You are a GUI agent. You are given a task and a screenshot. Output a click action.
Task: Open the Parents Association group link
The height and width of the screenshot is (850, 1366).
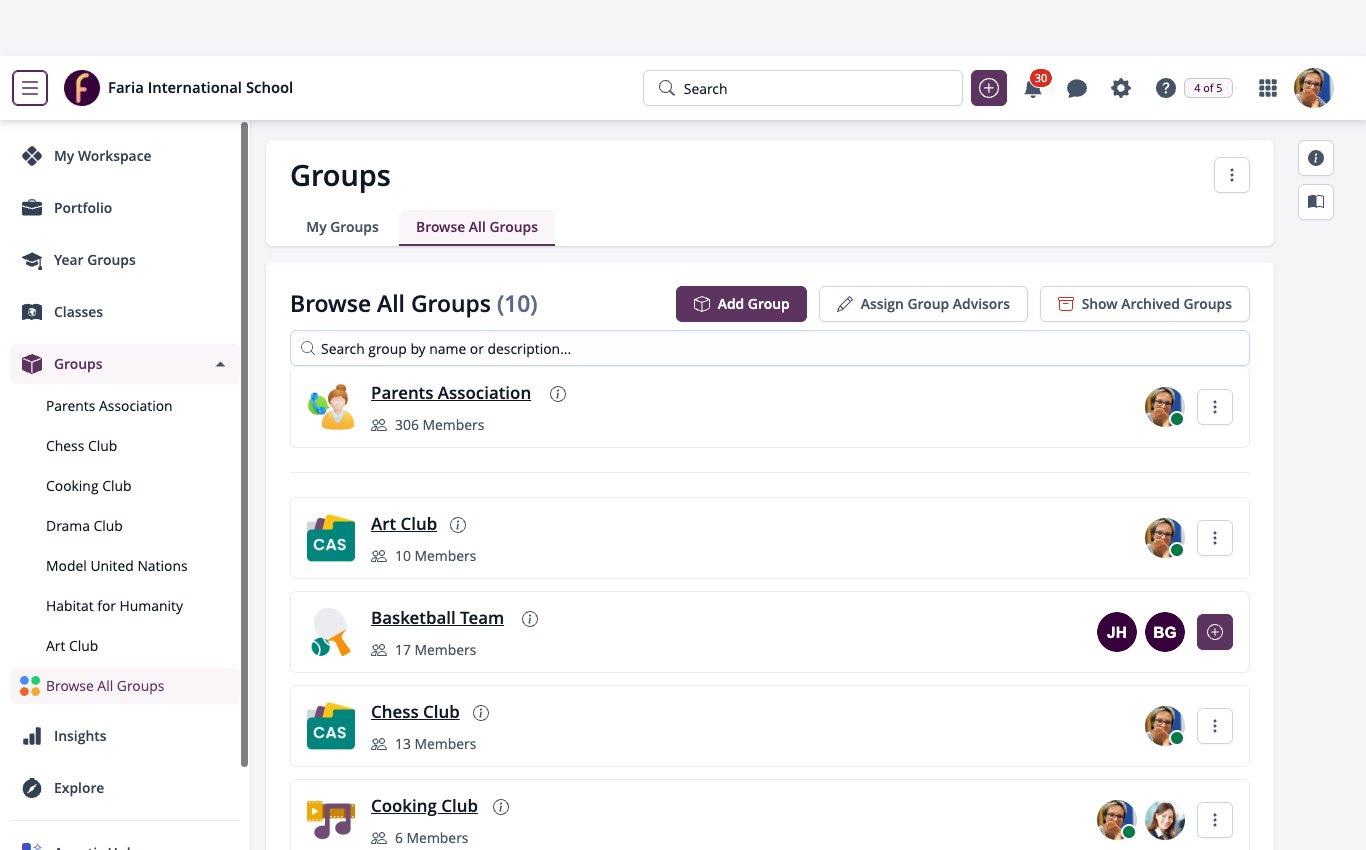[x=451, y=393]
